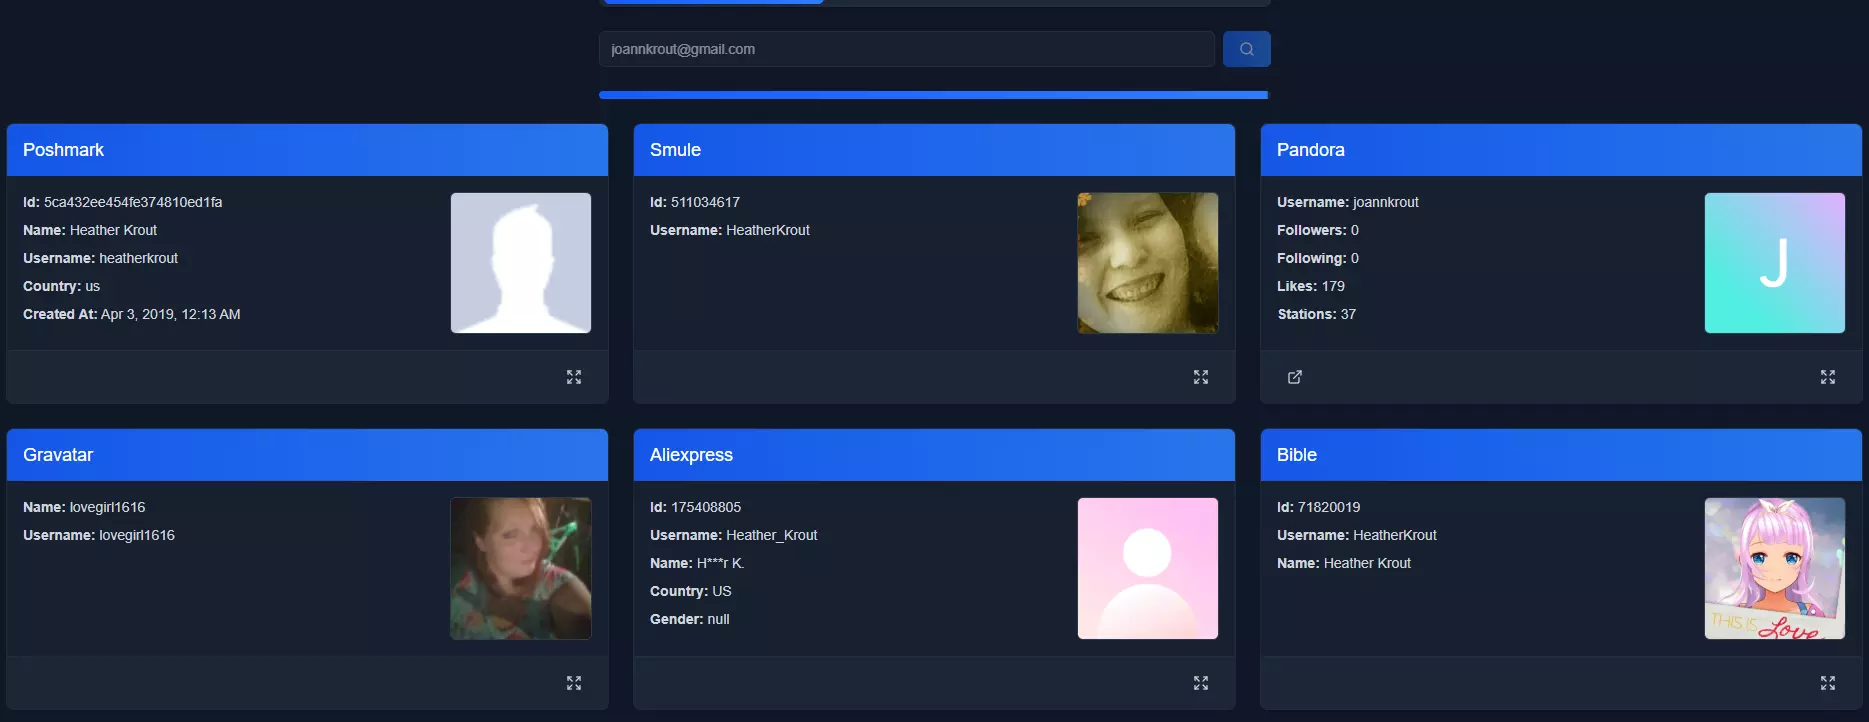Select Aliexpress Username Heather_Krout
The image size is (1869, 722).
(x=734, y=535)
